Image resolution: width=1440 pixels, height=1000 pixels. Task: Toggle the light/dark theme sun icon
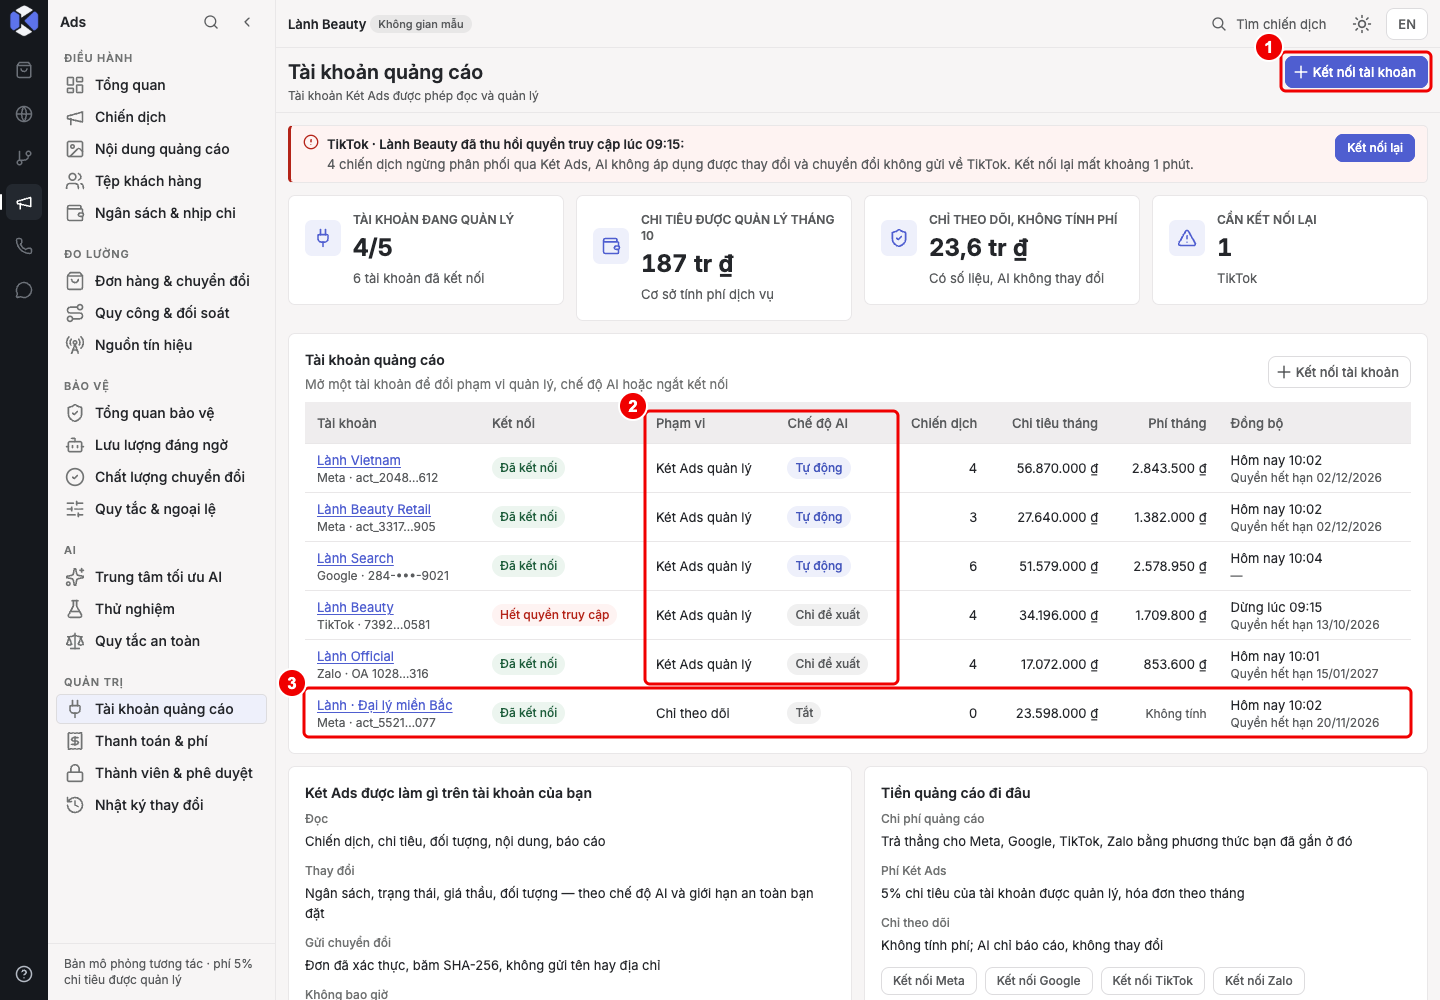pos(1362,24)
